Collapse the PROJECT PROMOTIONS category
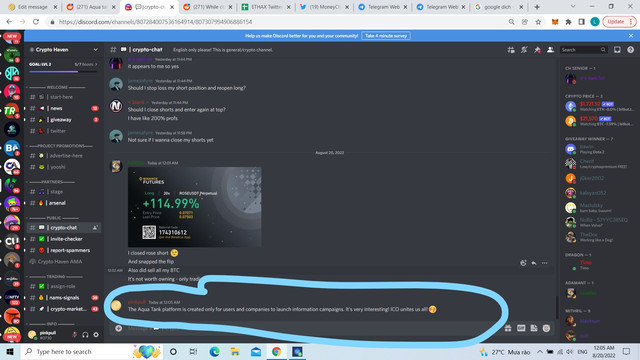Image resolution: width=640 pixels, height=360 pixels. click(x=60, y=146)
